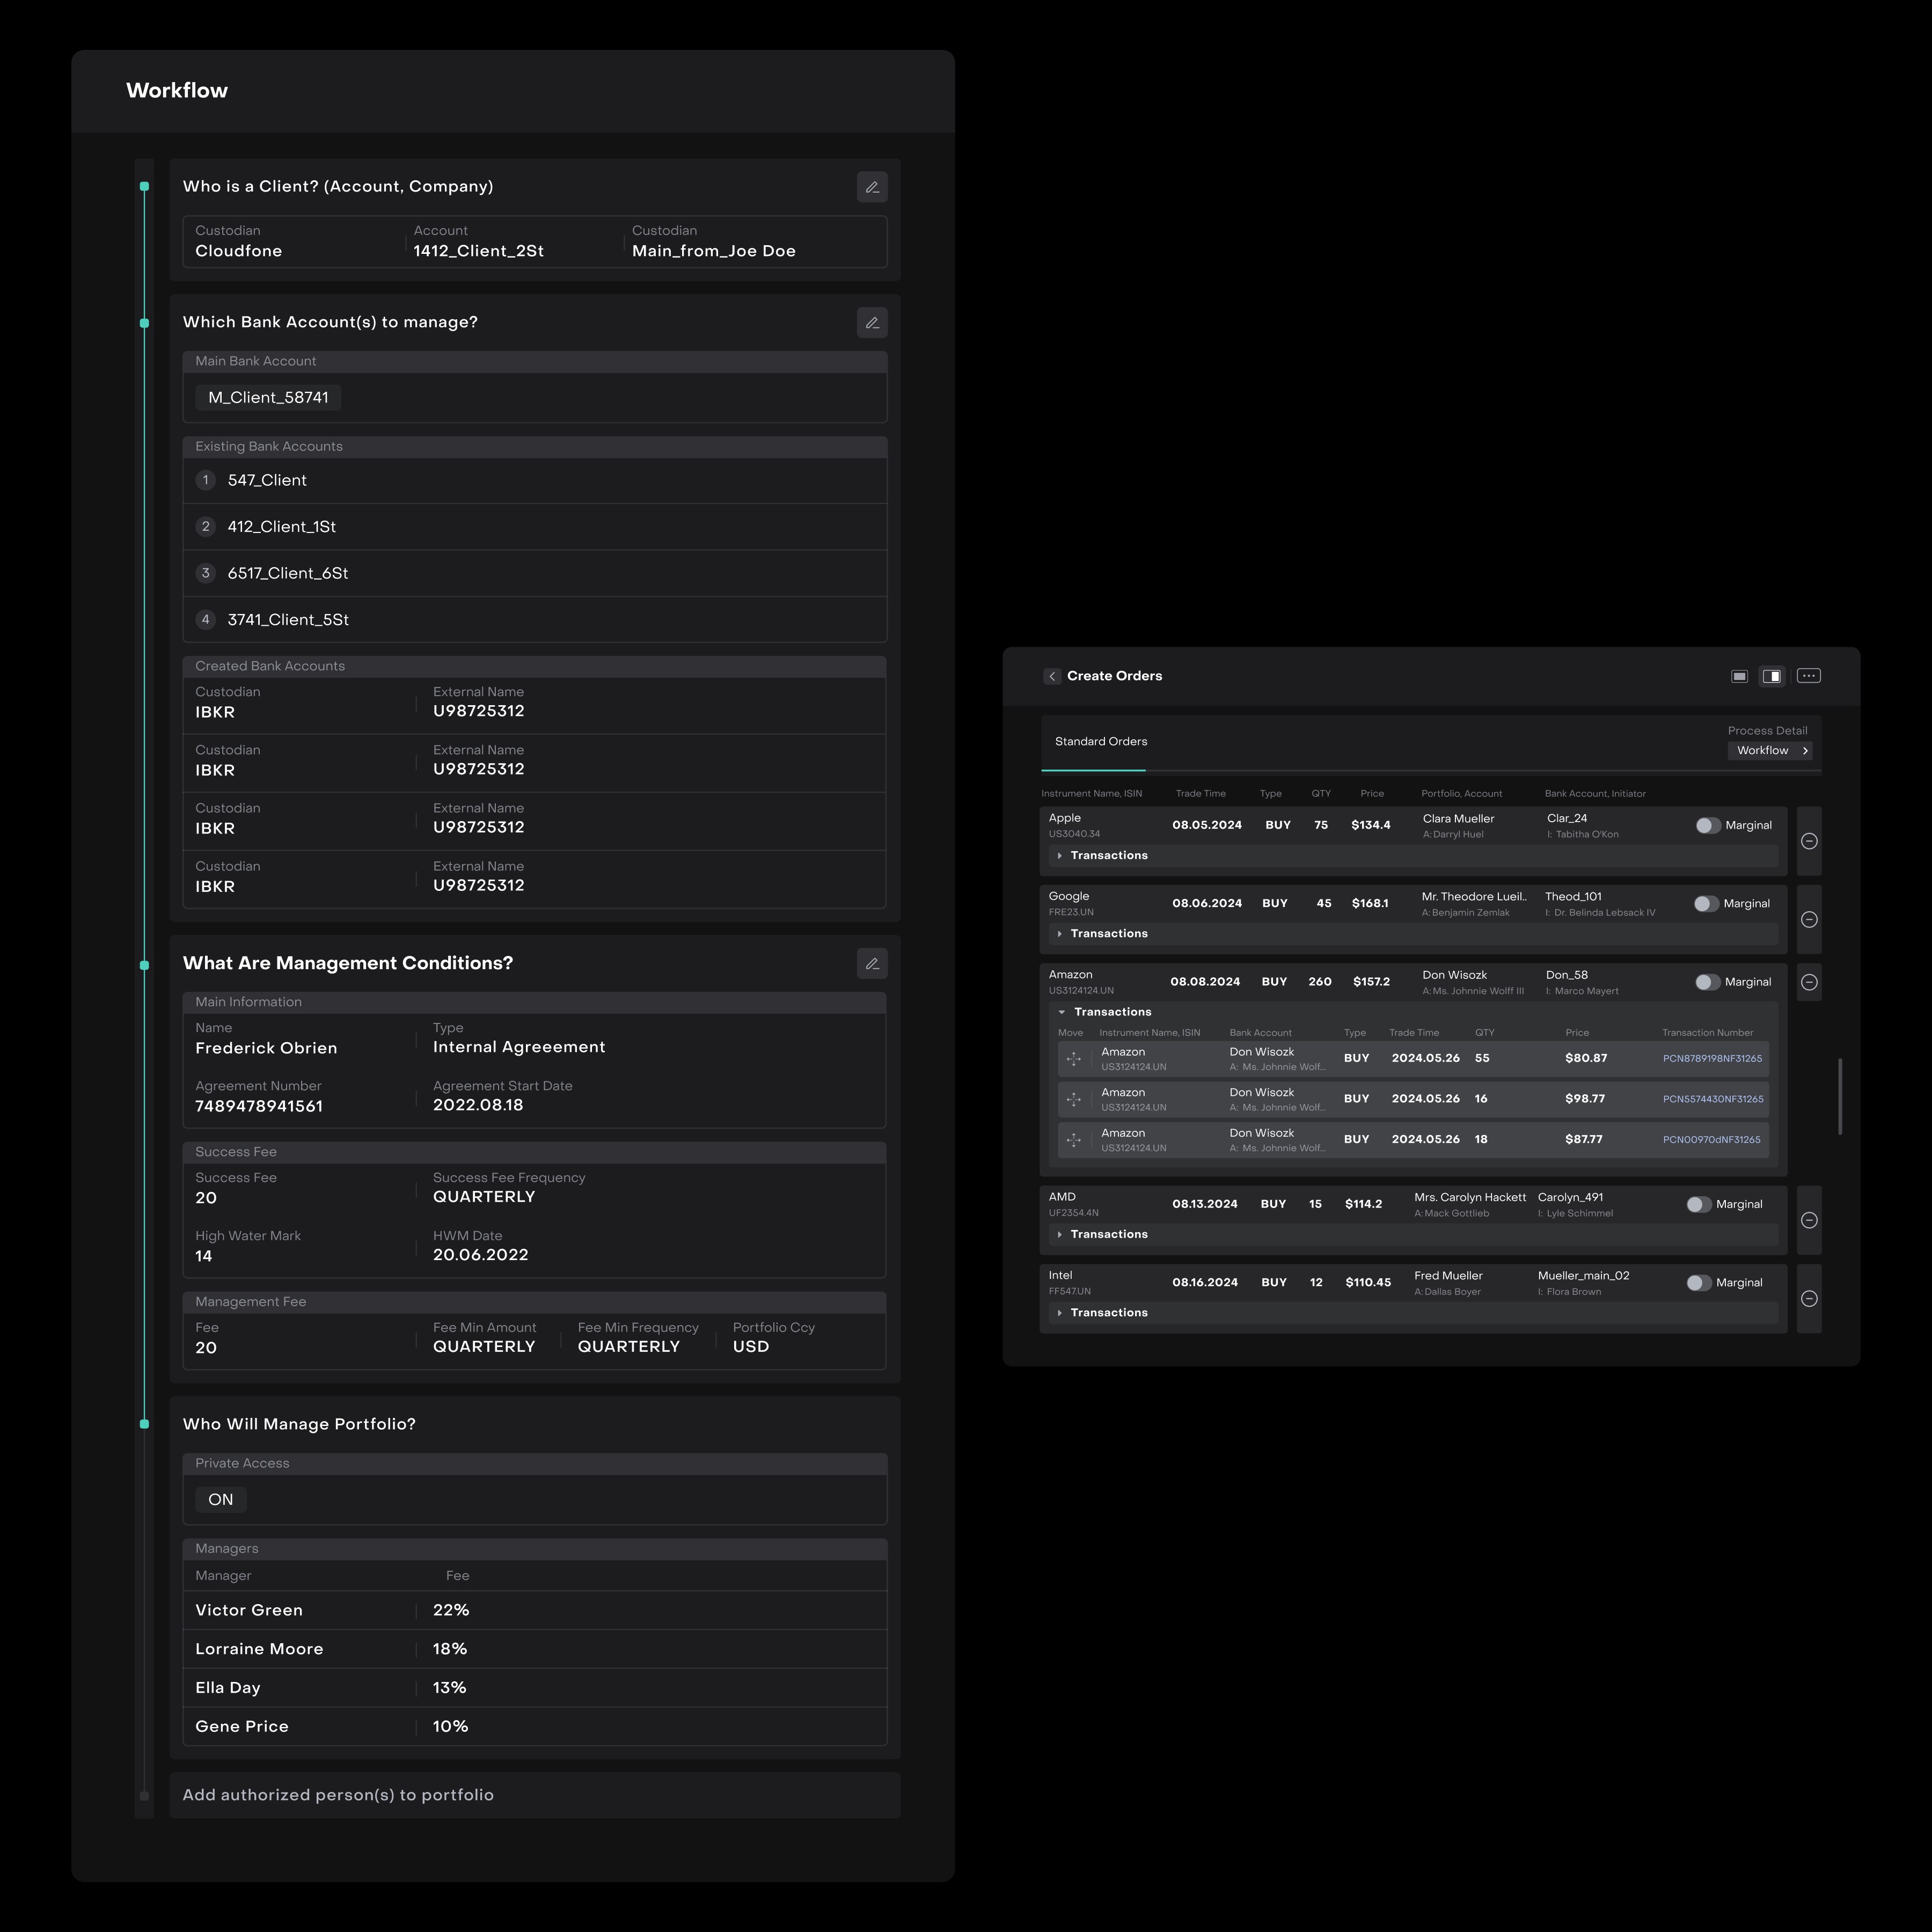Edit the Bank Accounts section

click(x=872, y=322)
